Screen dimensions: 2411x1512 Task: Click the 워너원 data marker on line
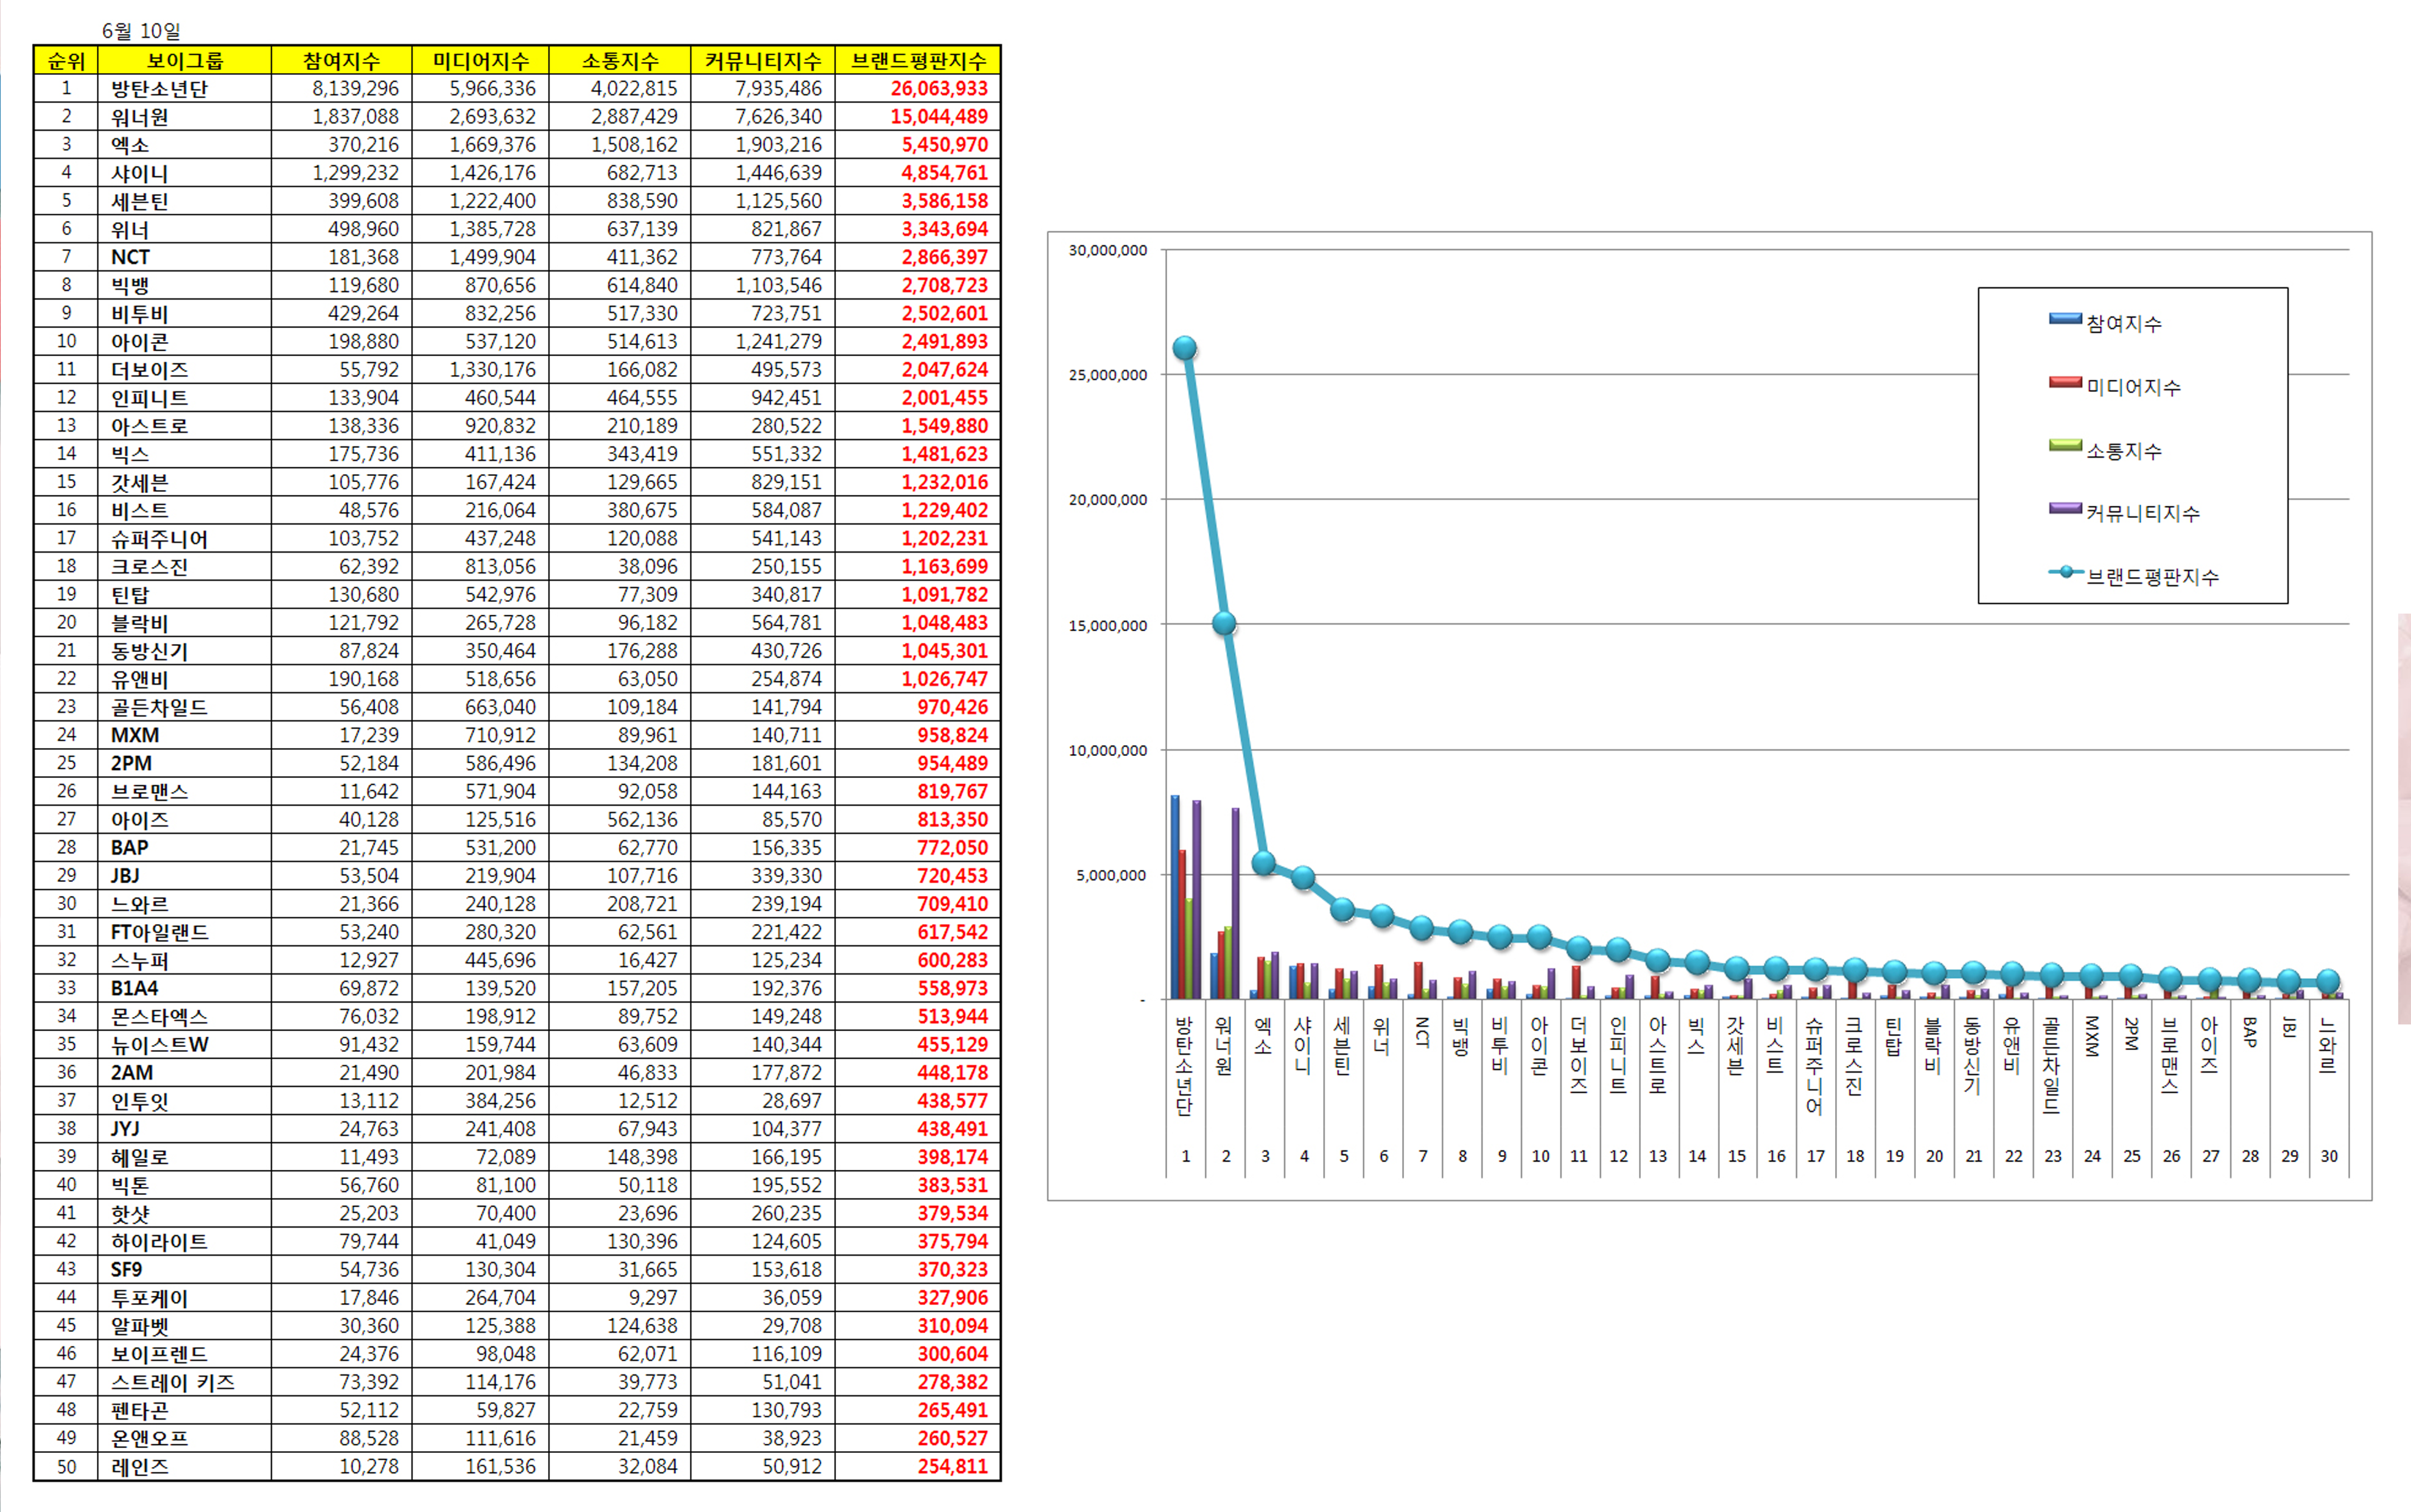click(1224, 623)
